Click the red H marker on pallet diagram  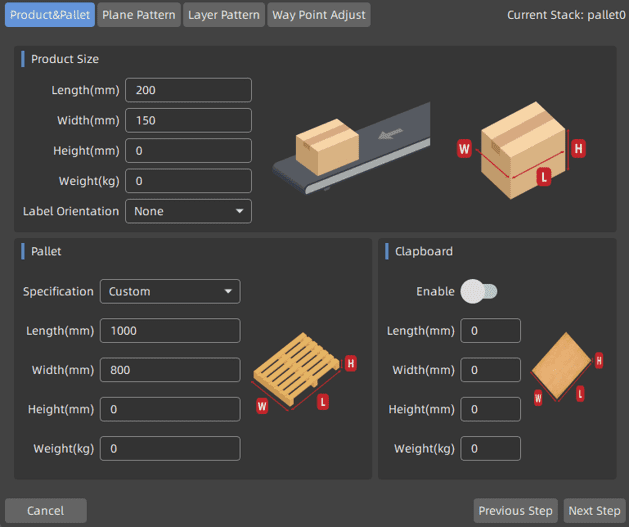click(x=351, y=363)
